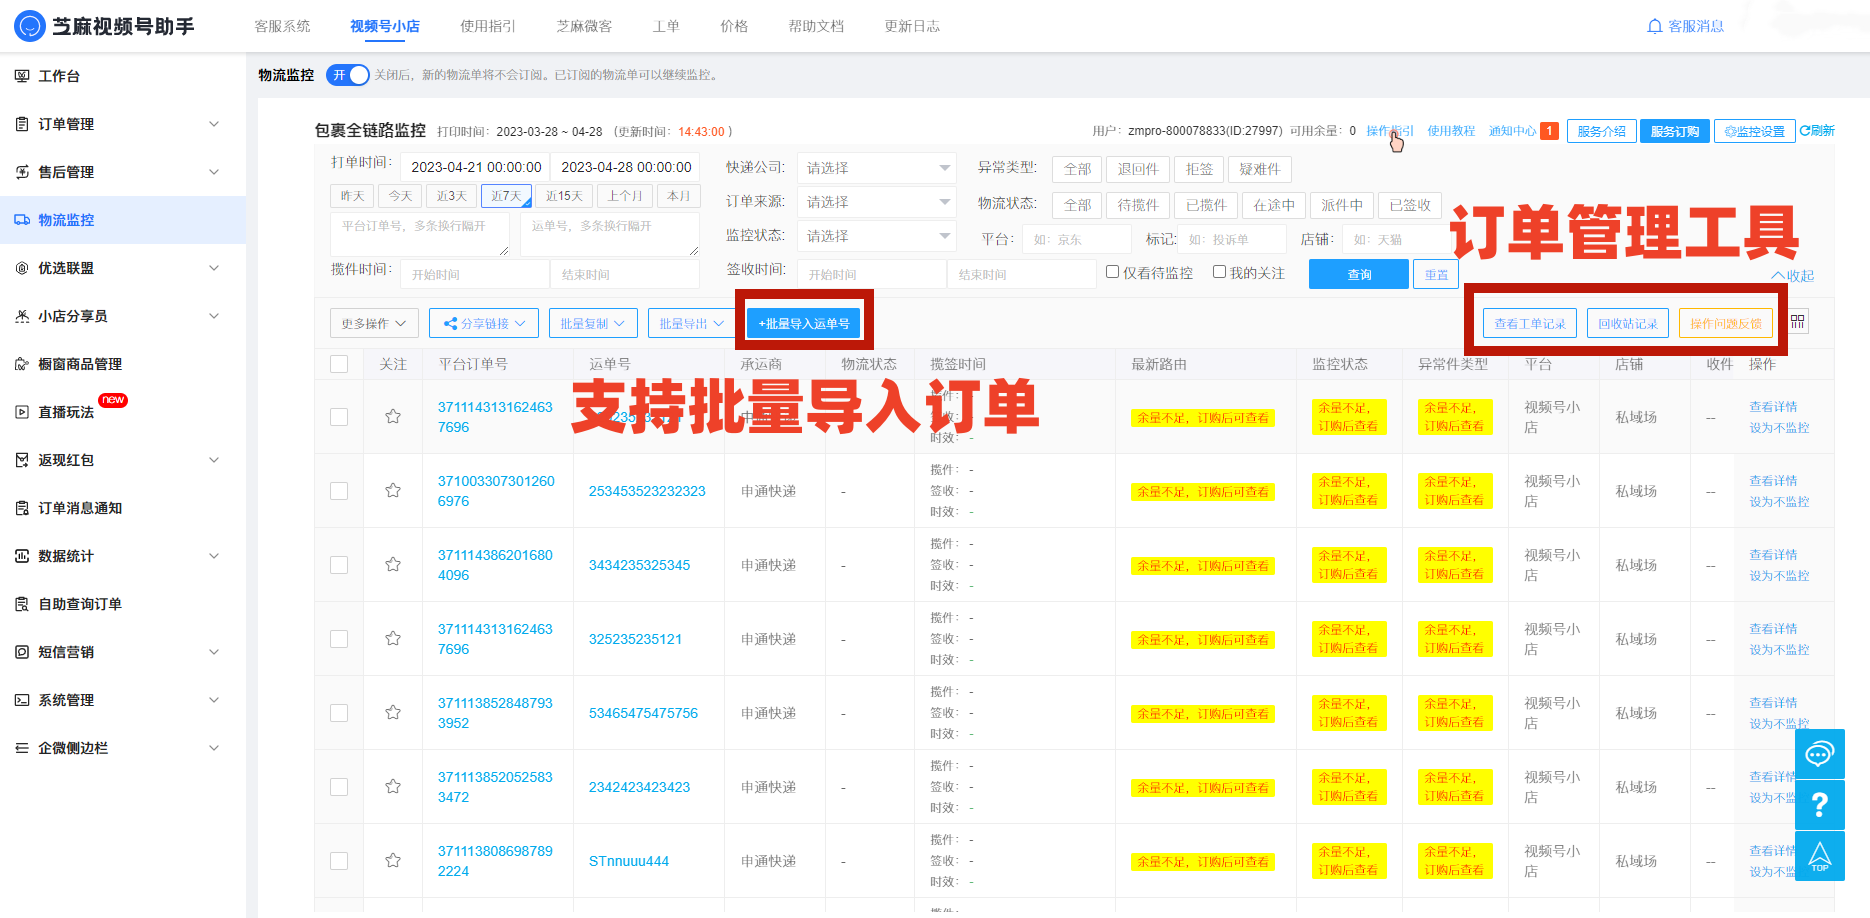Select the 近7天 quick date filter

coord(506,196)
